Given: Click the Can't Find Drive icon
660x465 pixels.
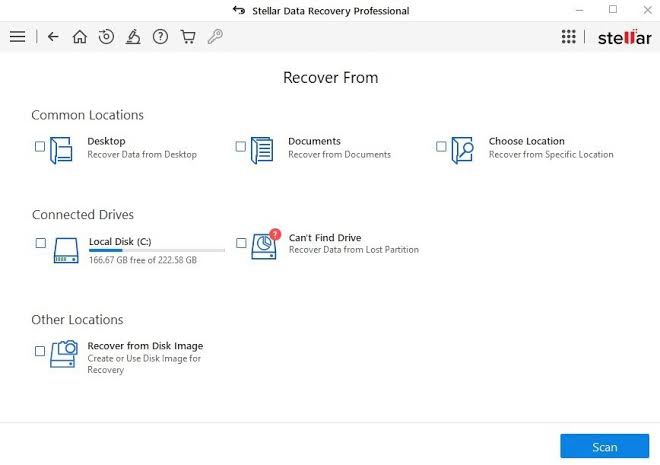Looking at the screenshot, I should [x=264, y=245].
